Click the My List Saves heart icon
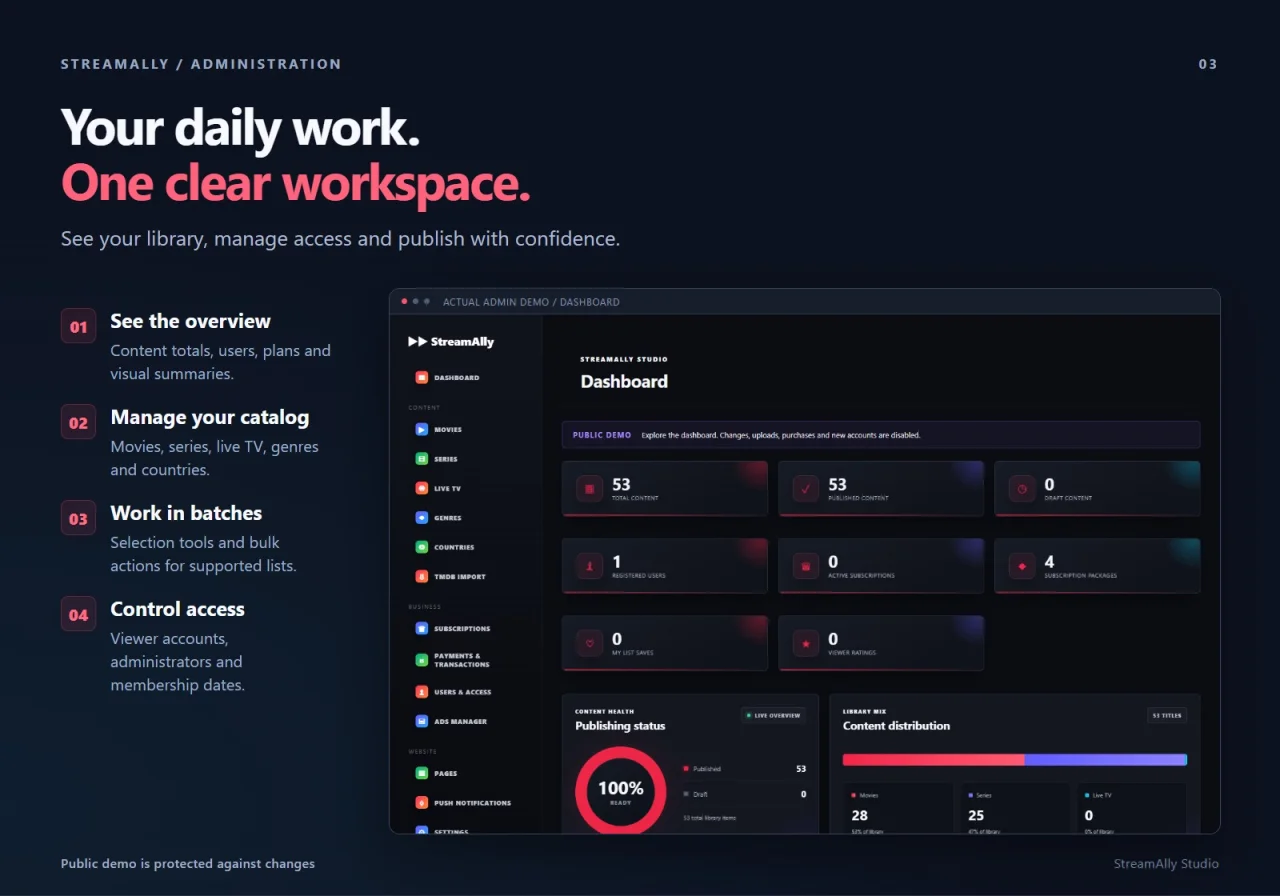Screen dimensions: 1280x896 point(589,643)
